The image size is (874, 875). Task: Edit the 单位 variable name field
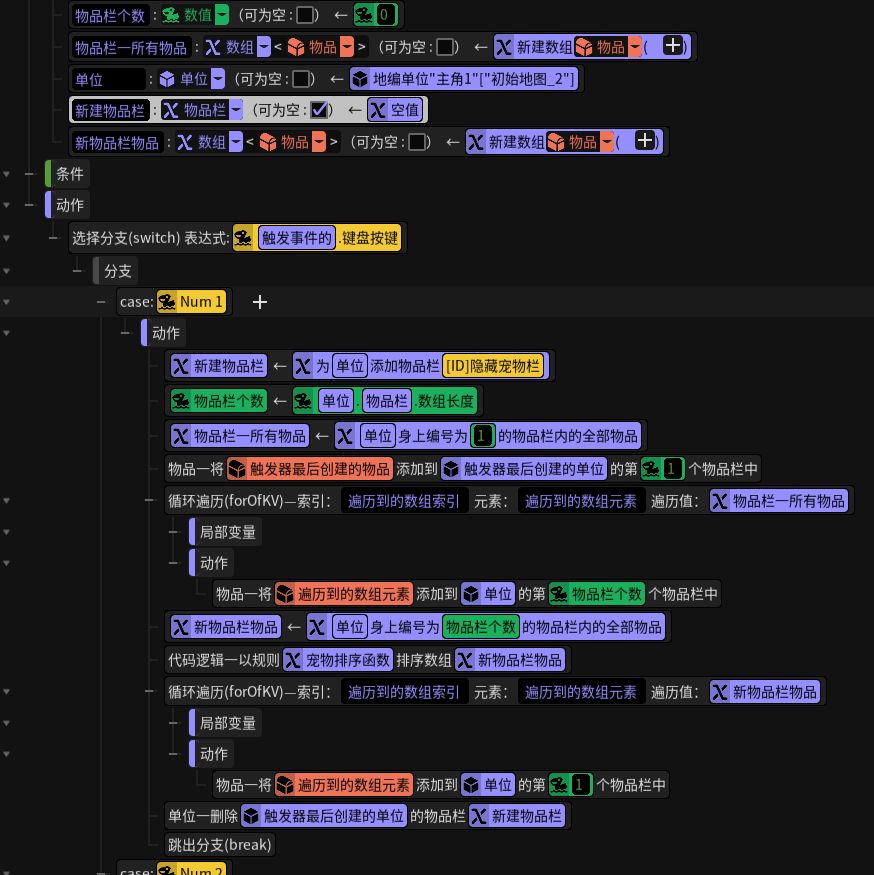109,79
